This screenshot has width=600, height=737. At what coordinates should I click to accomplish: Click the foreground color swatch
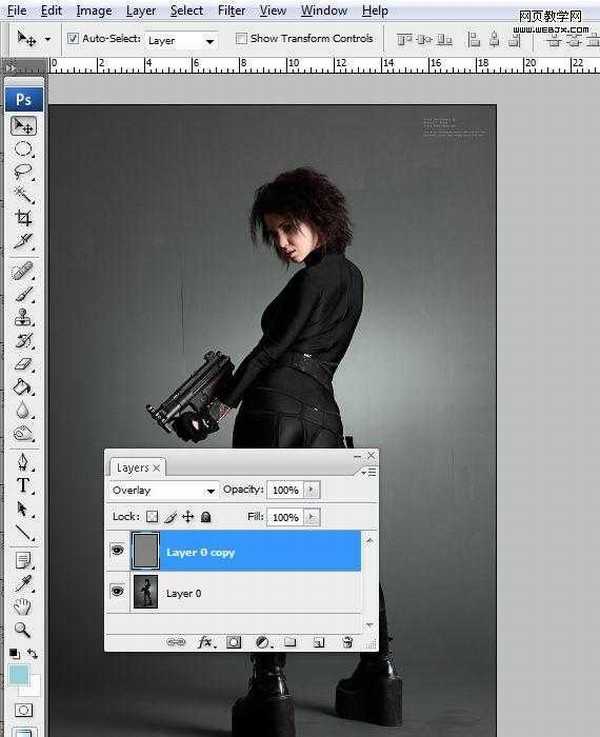[x=19, y=676]
